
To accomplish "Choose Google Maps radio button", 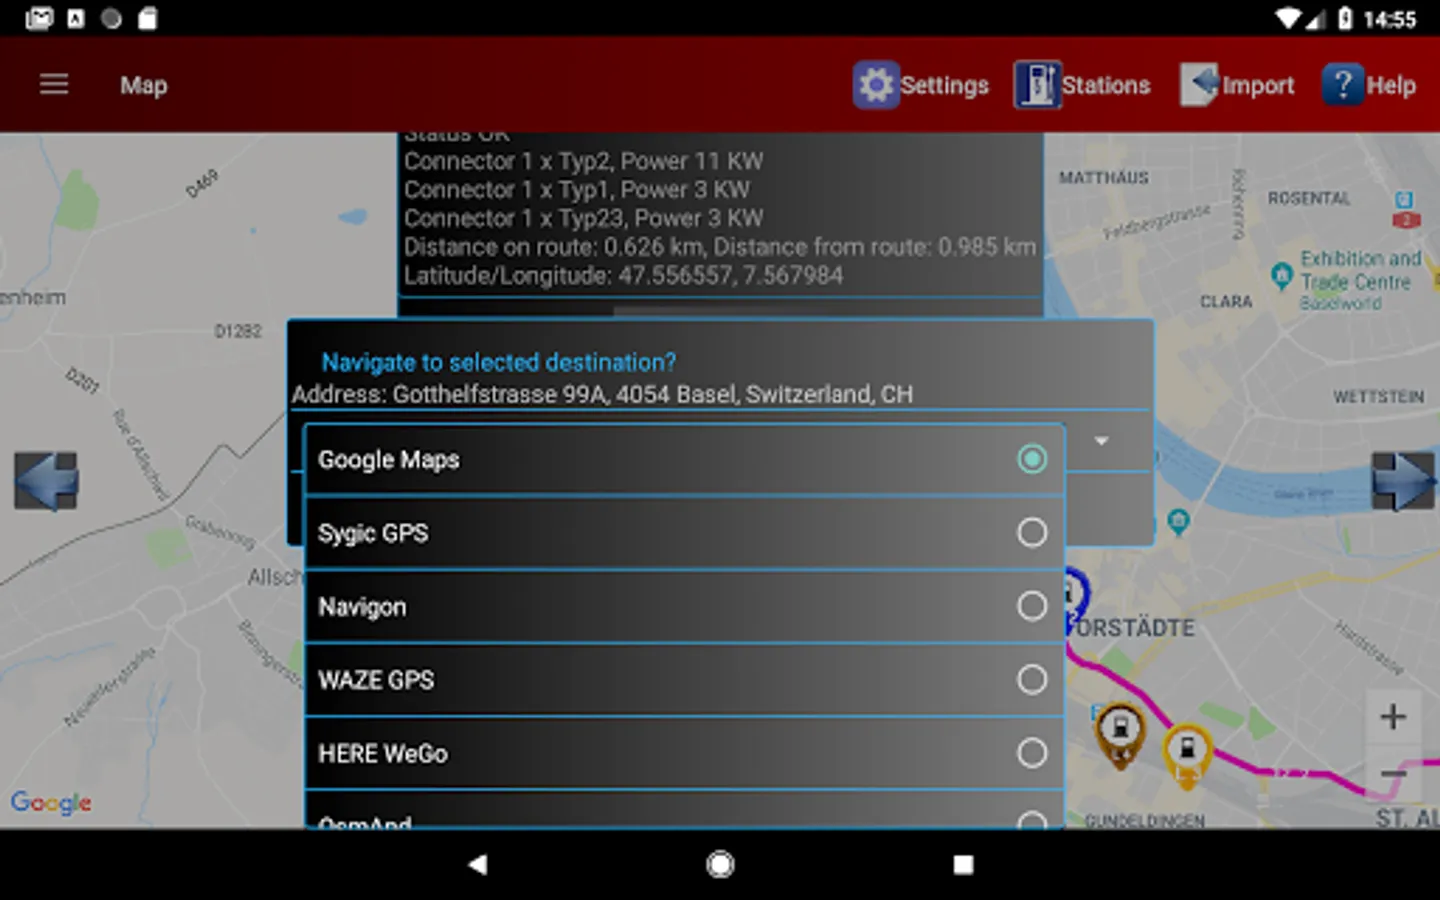I will [1032, 459].
